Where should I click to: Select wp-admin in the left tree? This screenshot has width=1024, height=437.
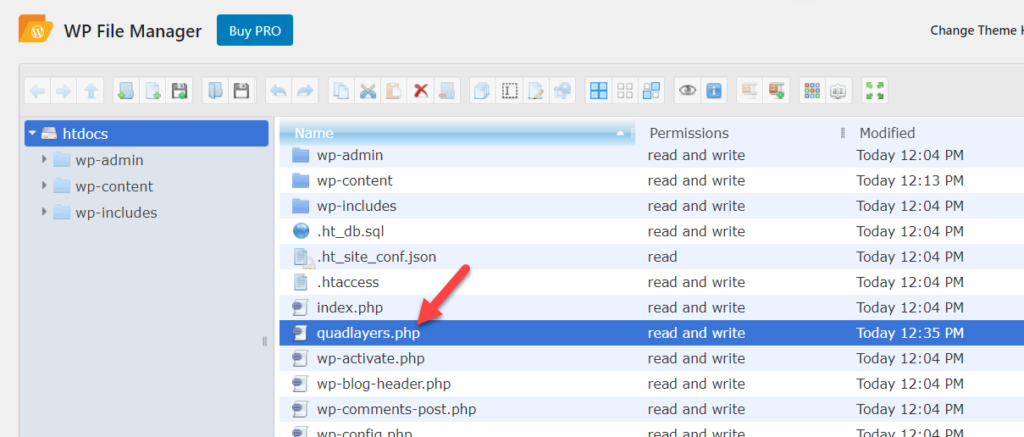[x=109, y=160]
